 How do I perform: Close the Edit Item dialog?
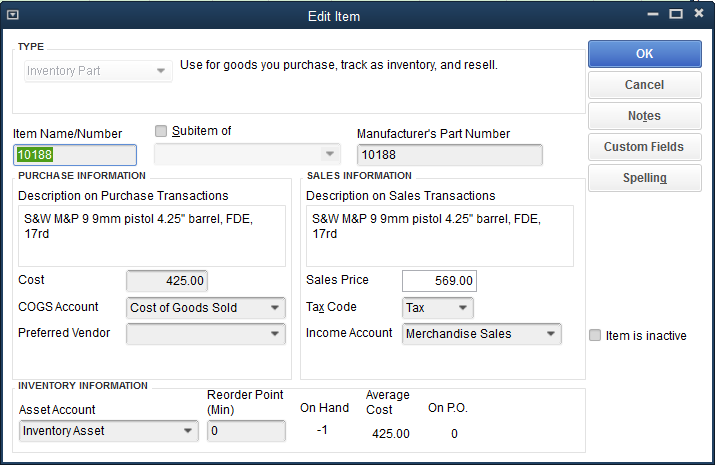(x=699, y=13)
